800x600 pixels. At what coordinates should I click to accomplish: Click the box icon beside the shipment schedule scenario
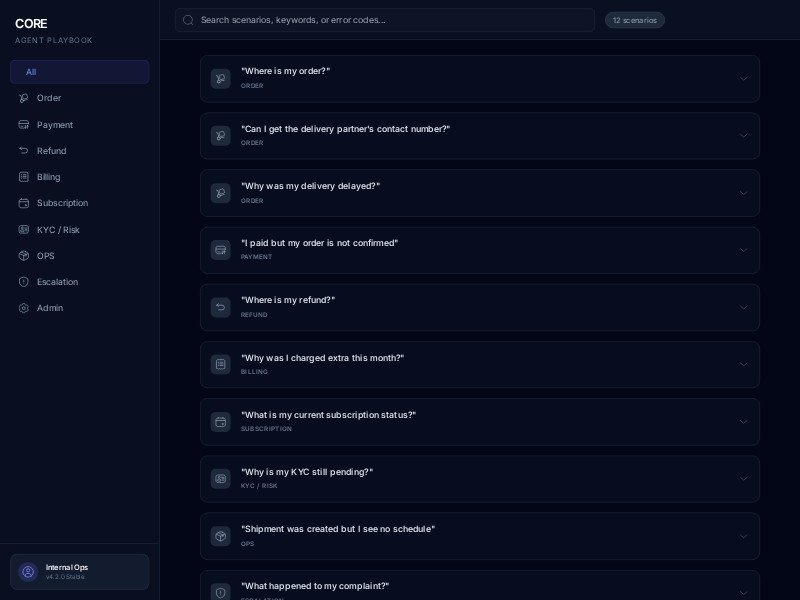tap(221, 536)
